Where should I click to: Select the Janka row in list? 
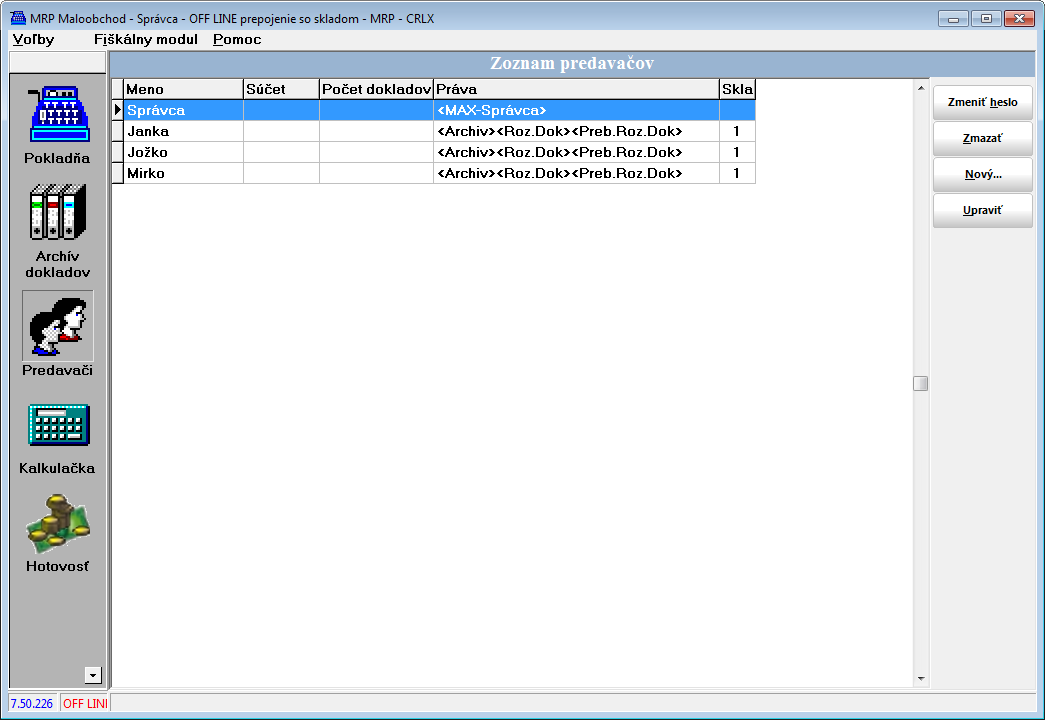tap(182, 131)
